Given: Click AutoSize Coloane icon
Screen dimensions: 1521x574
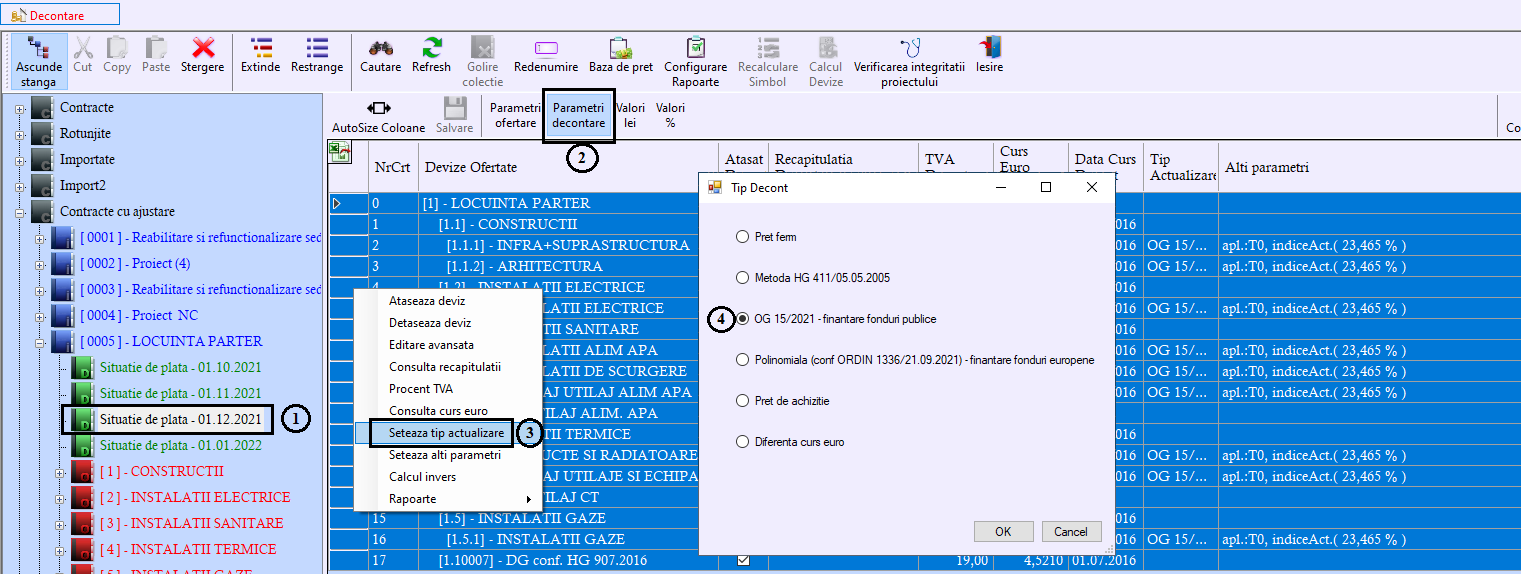Looking at the screenshot, I should pos(379,116).
